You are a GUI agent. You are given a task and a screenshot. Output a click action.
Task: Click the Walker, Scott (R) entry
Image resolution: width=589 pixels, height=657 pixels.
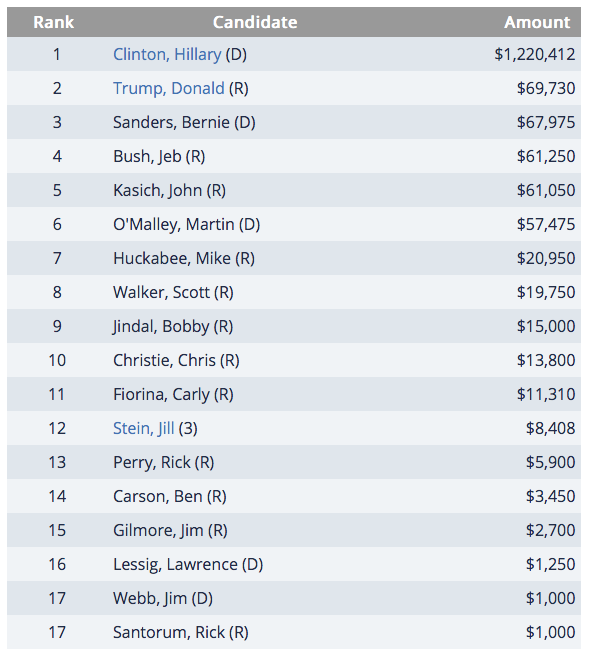[x=173, y=292]
